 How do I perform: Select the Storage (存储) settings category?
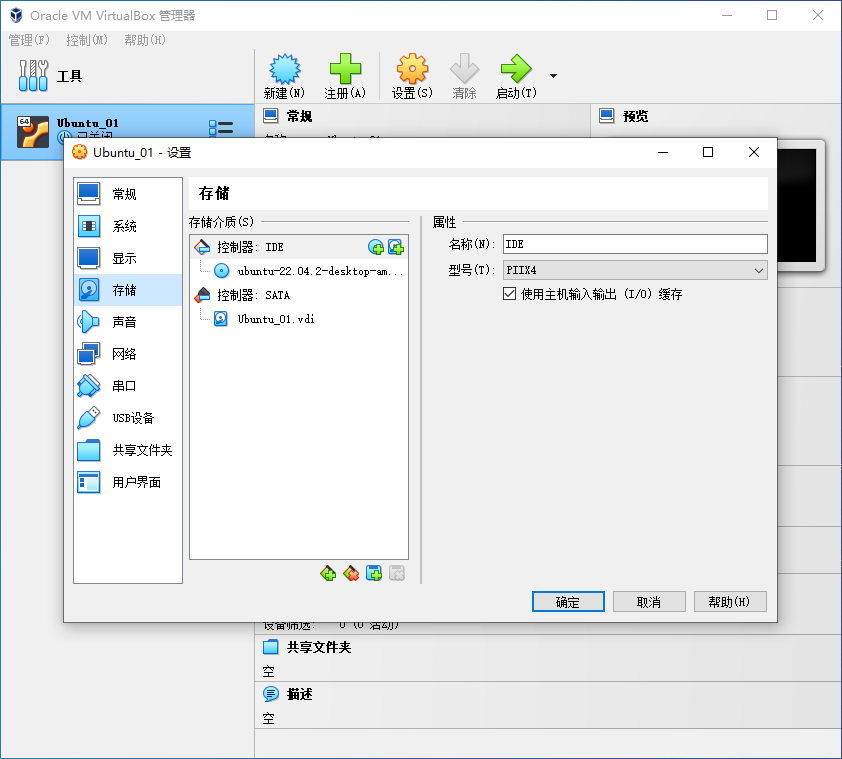[128, 290]
